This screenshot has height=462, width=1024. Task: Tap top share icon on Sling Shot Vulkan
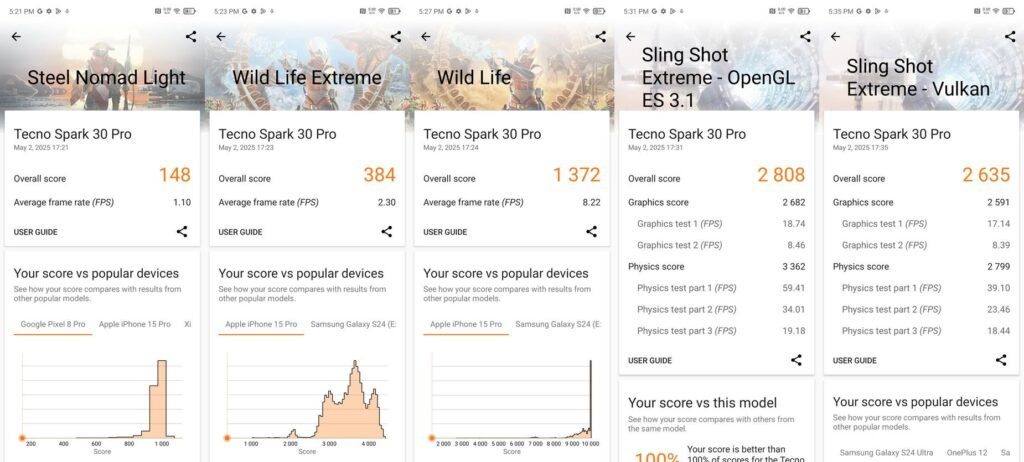tap(1010, 37)
